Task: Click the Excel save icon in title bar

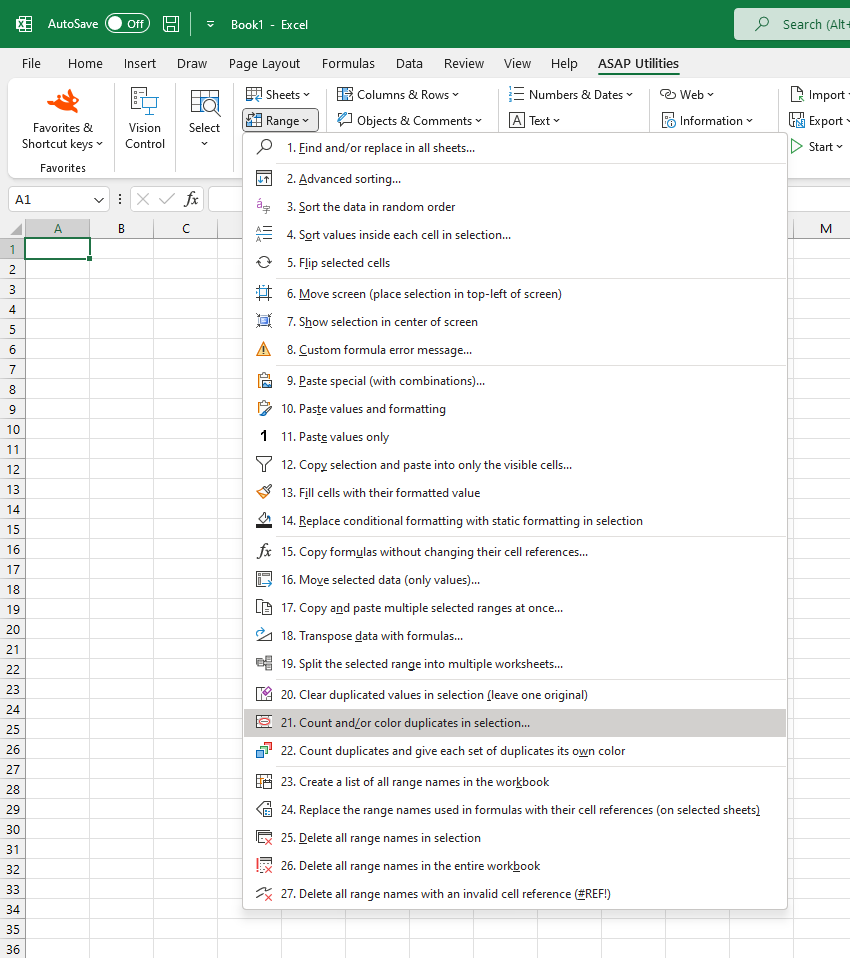Action: click(171, 24)
